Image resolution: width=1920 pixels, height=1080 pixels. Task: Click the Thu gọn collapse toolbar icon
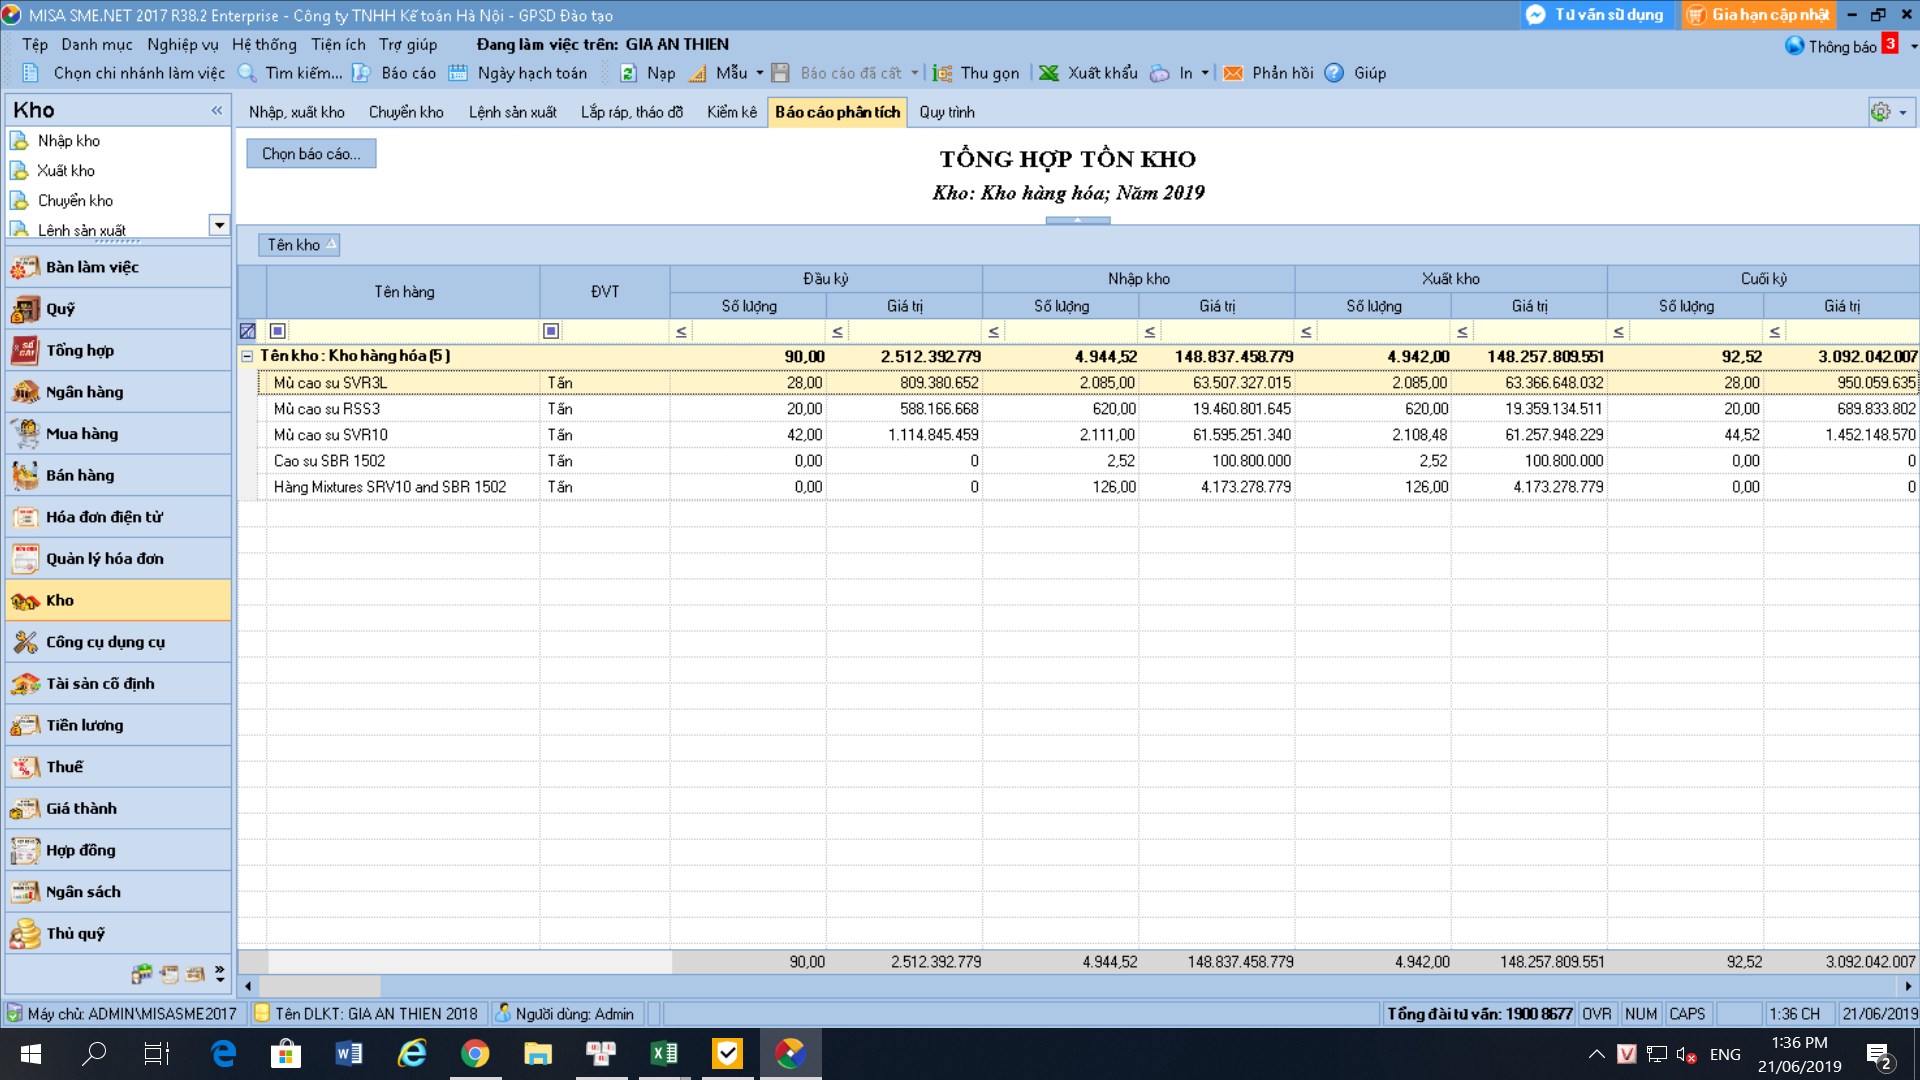point(942,73)
